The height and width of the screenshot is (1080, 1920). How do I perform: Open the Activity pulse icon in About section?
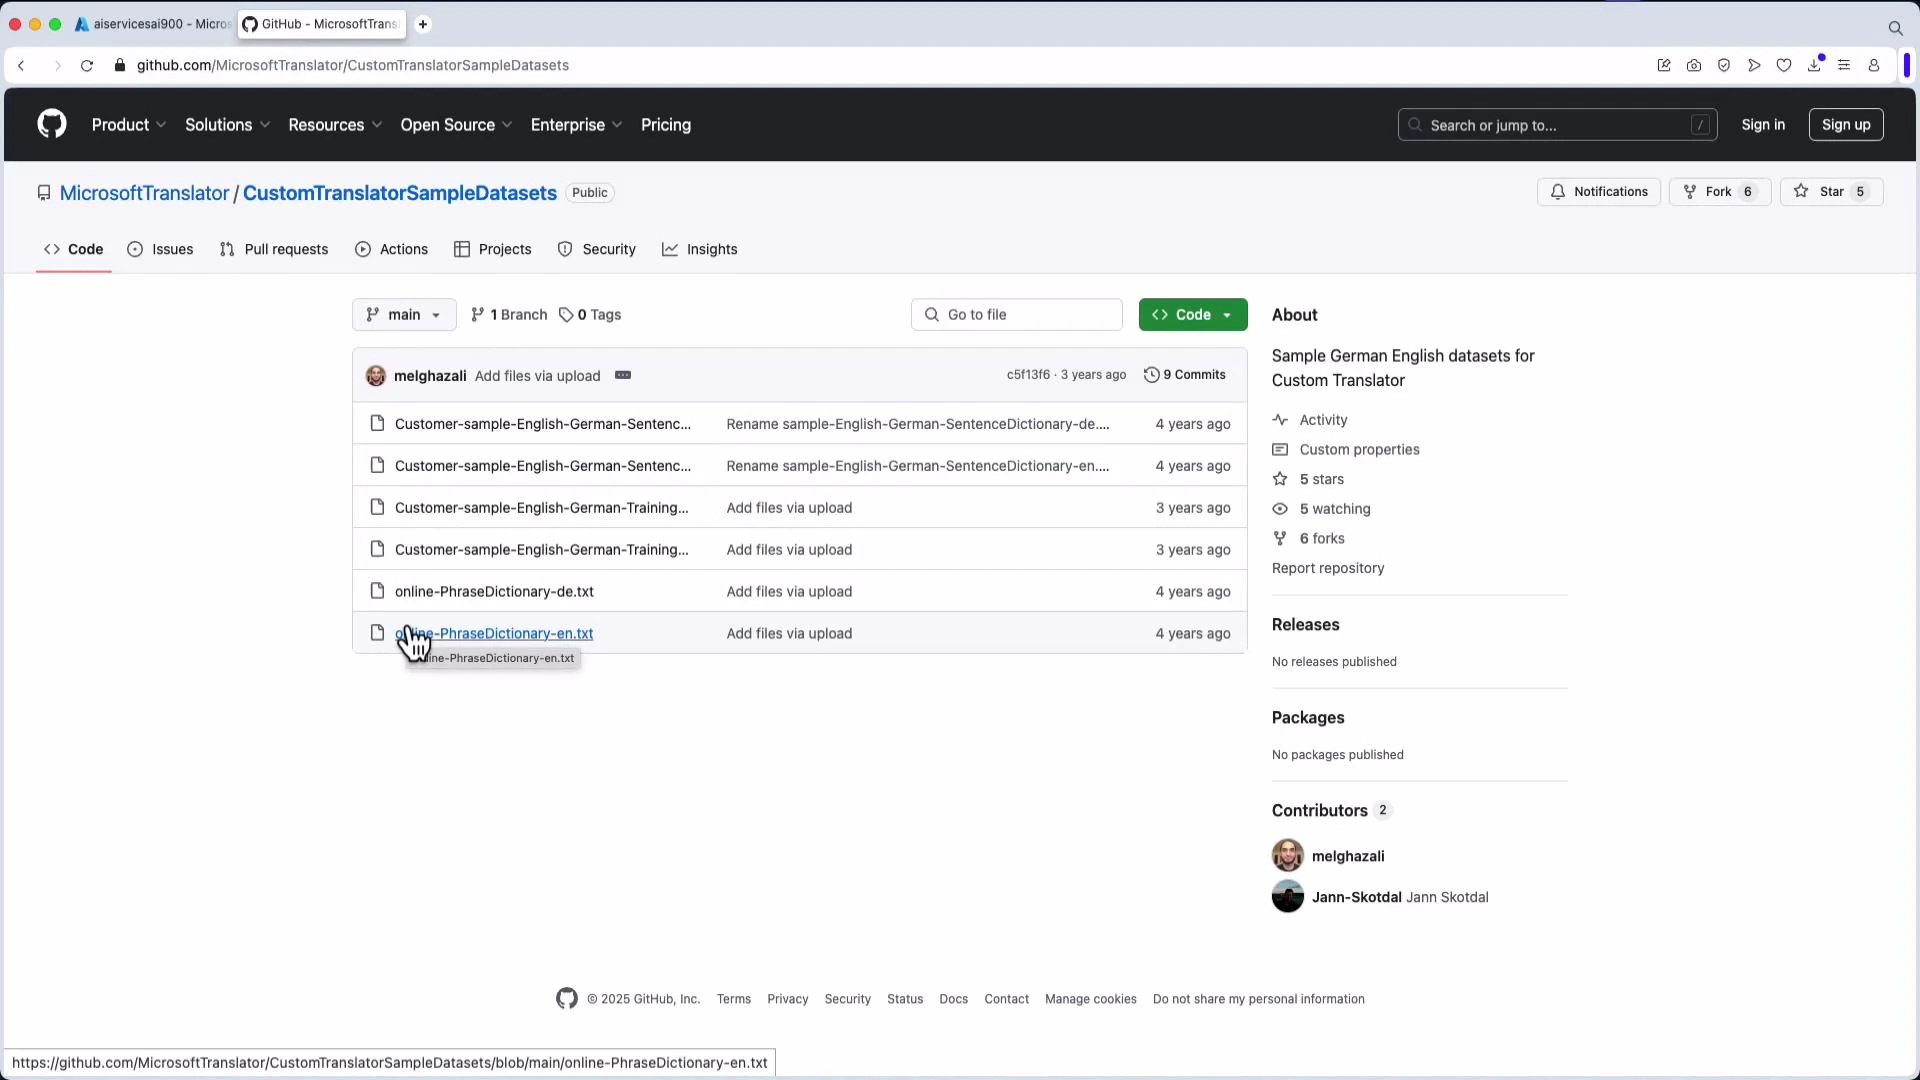click(x=1281, y=420)
